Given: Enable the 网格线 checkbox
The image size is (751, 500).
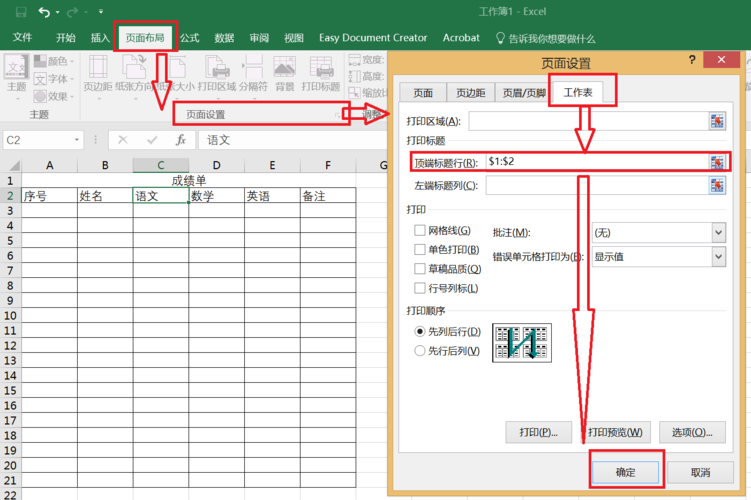Looking at the screenshot, I should click(420, 230).
